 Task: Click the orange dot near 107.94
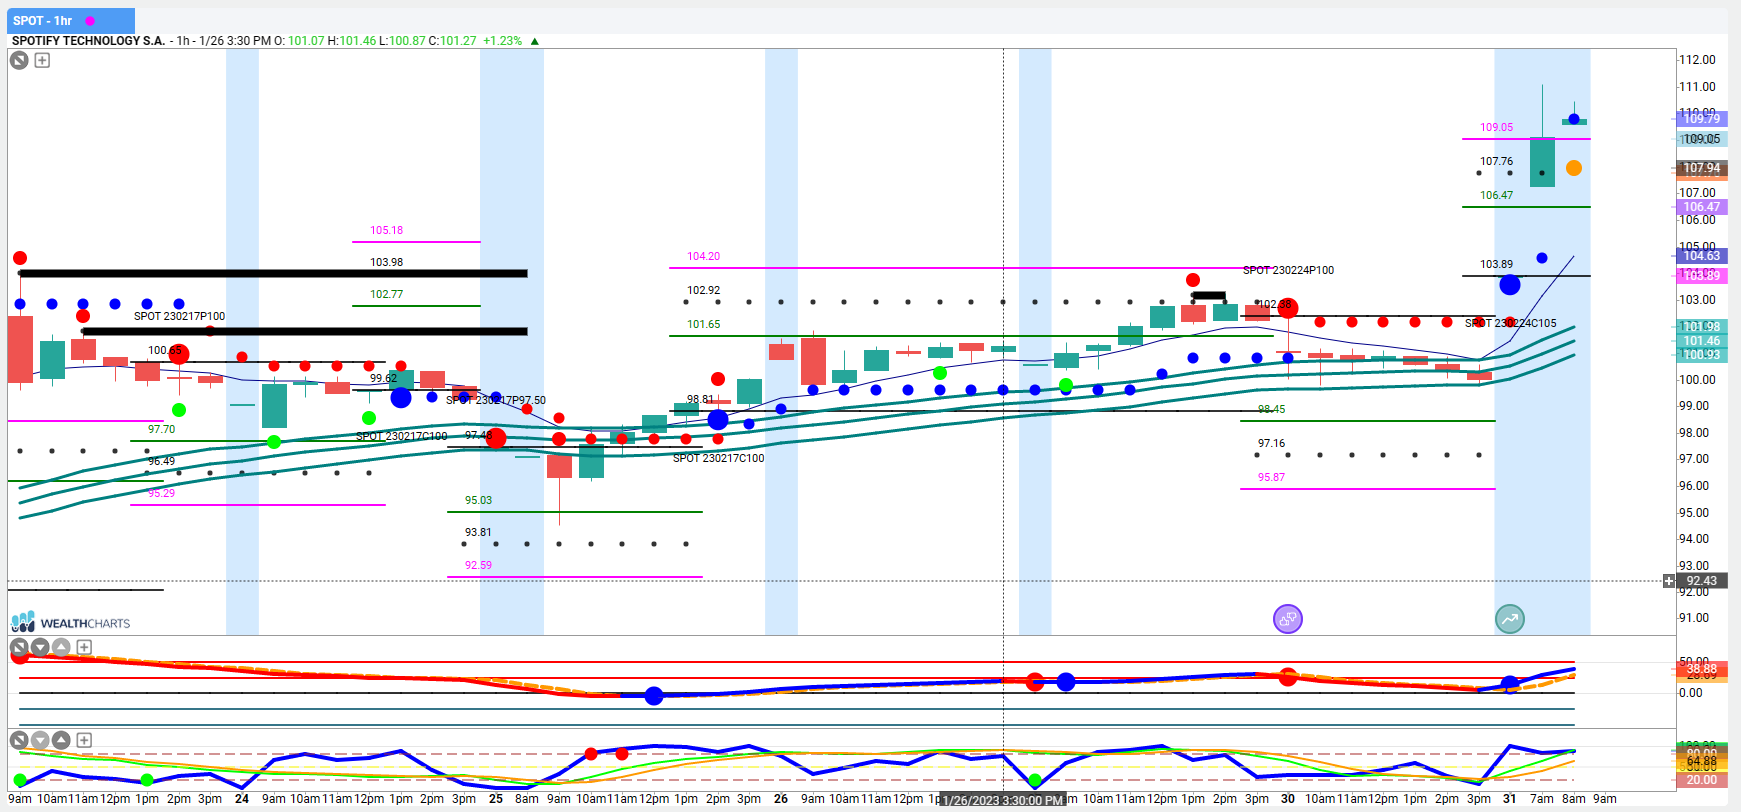[1574, 168]
